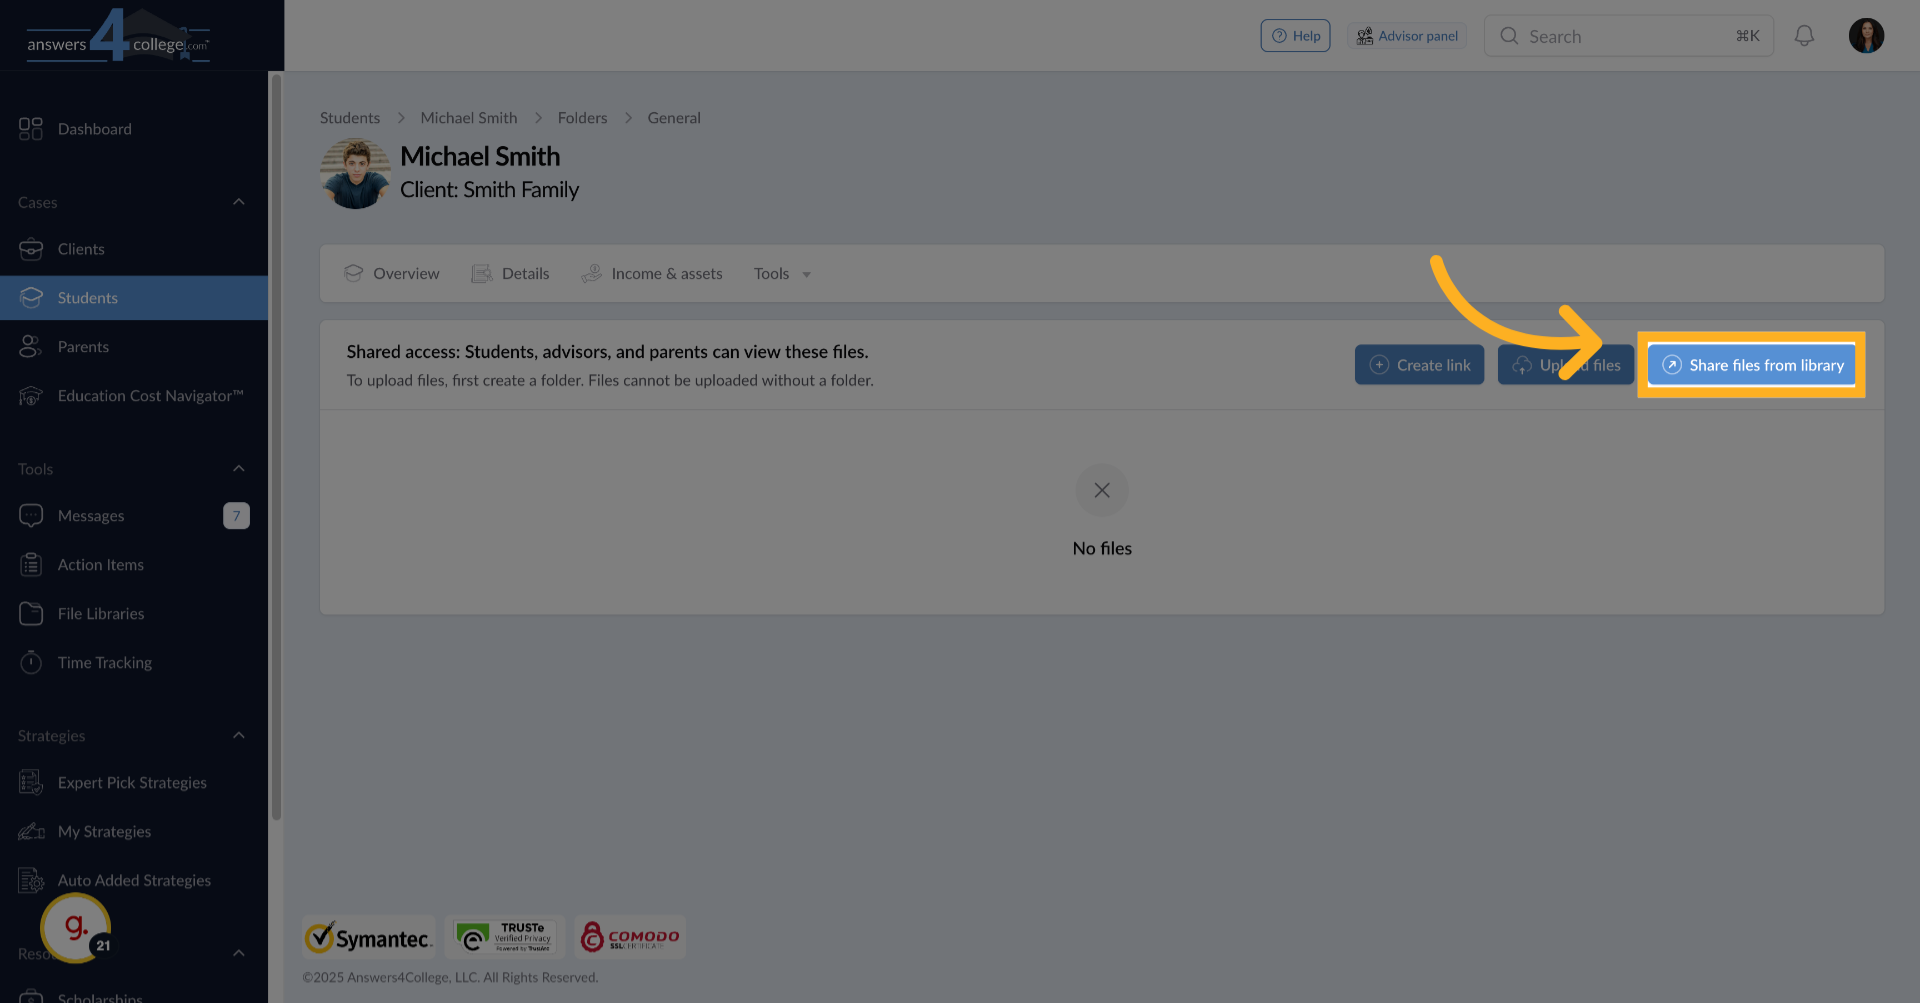Open Action Items in the sidebar
Image resolution: width=1920 pixels, height=1003 pixels.
tap(134, 565)
